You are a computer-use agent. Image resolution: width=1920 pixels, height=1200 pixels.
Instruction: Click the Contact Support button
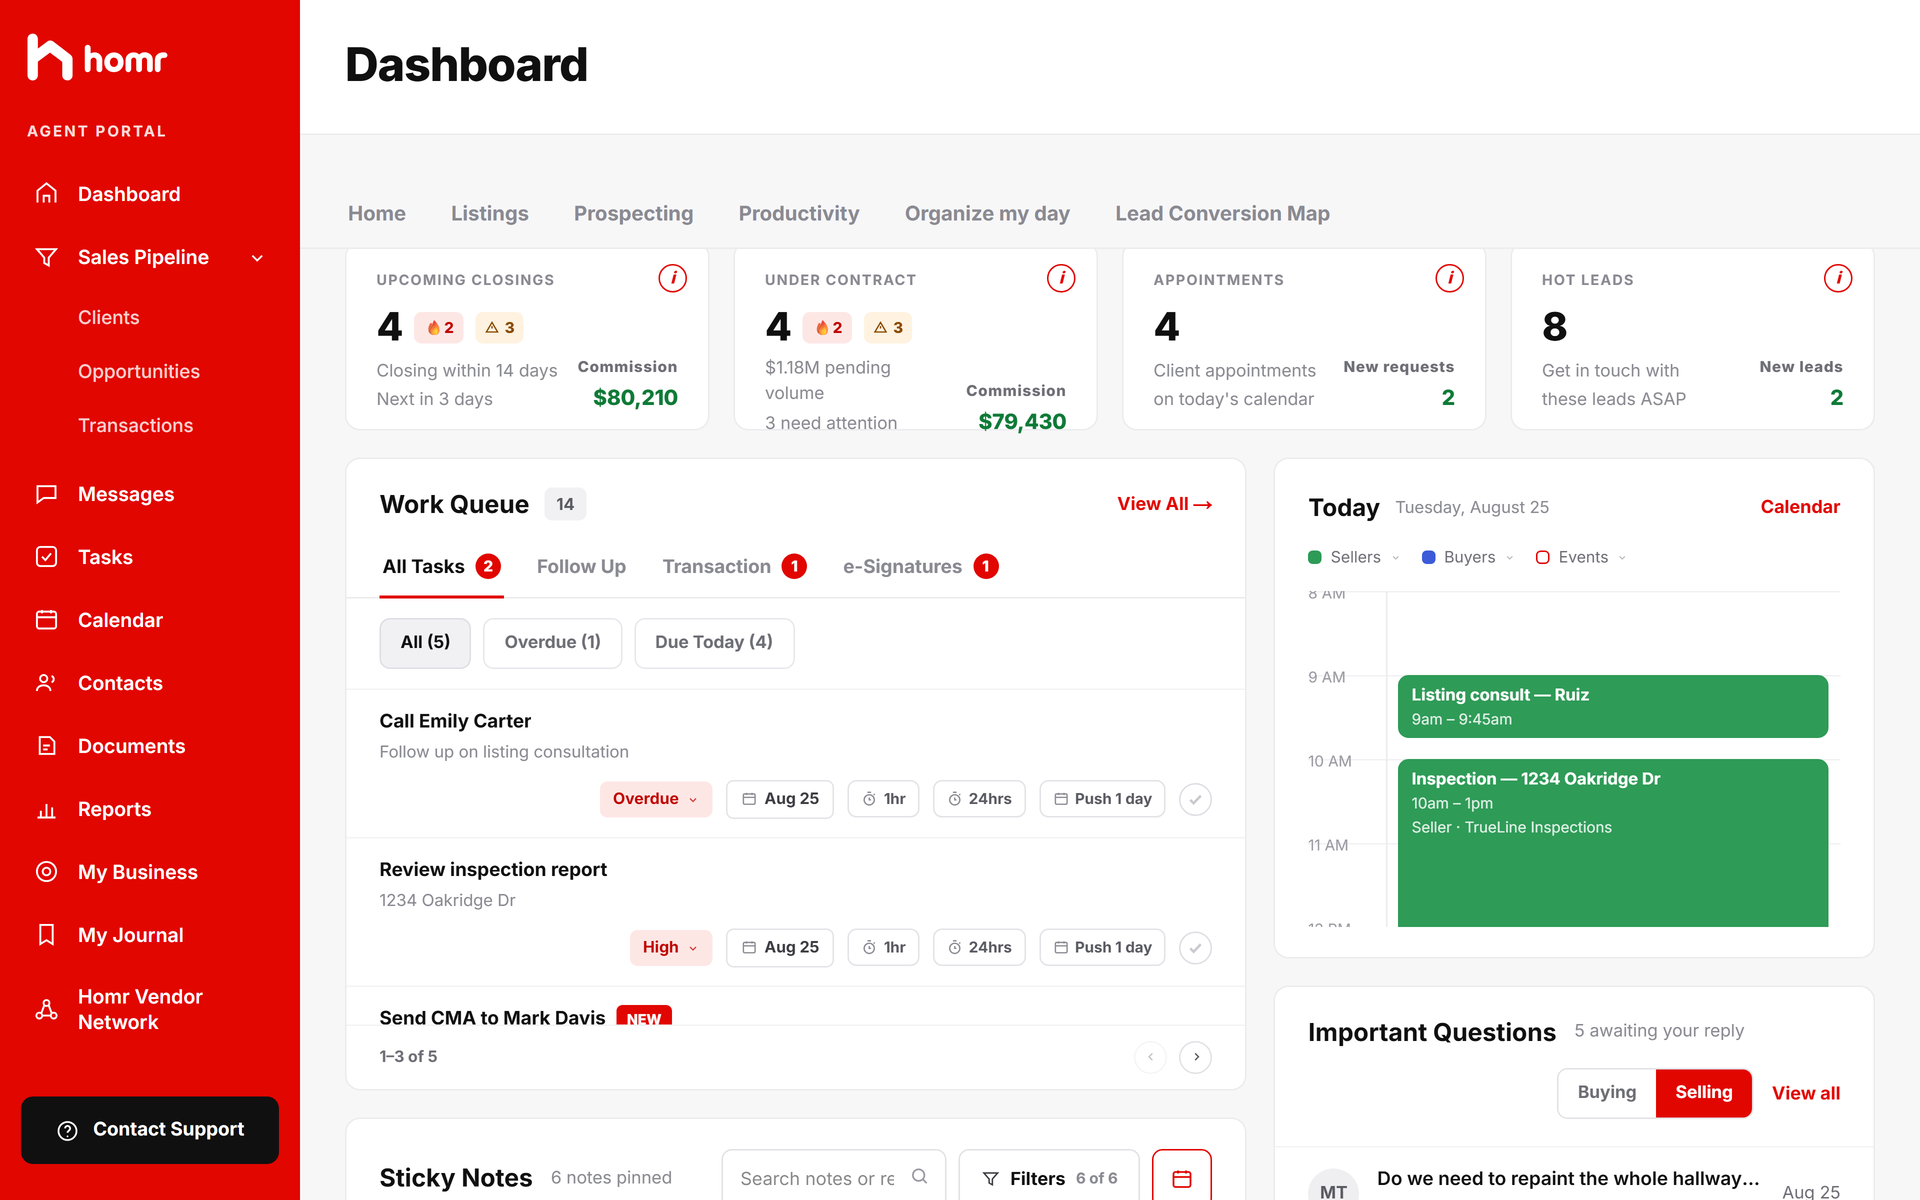click(x=150, y=1130)
